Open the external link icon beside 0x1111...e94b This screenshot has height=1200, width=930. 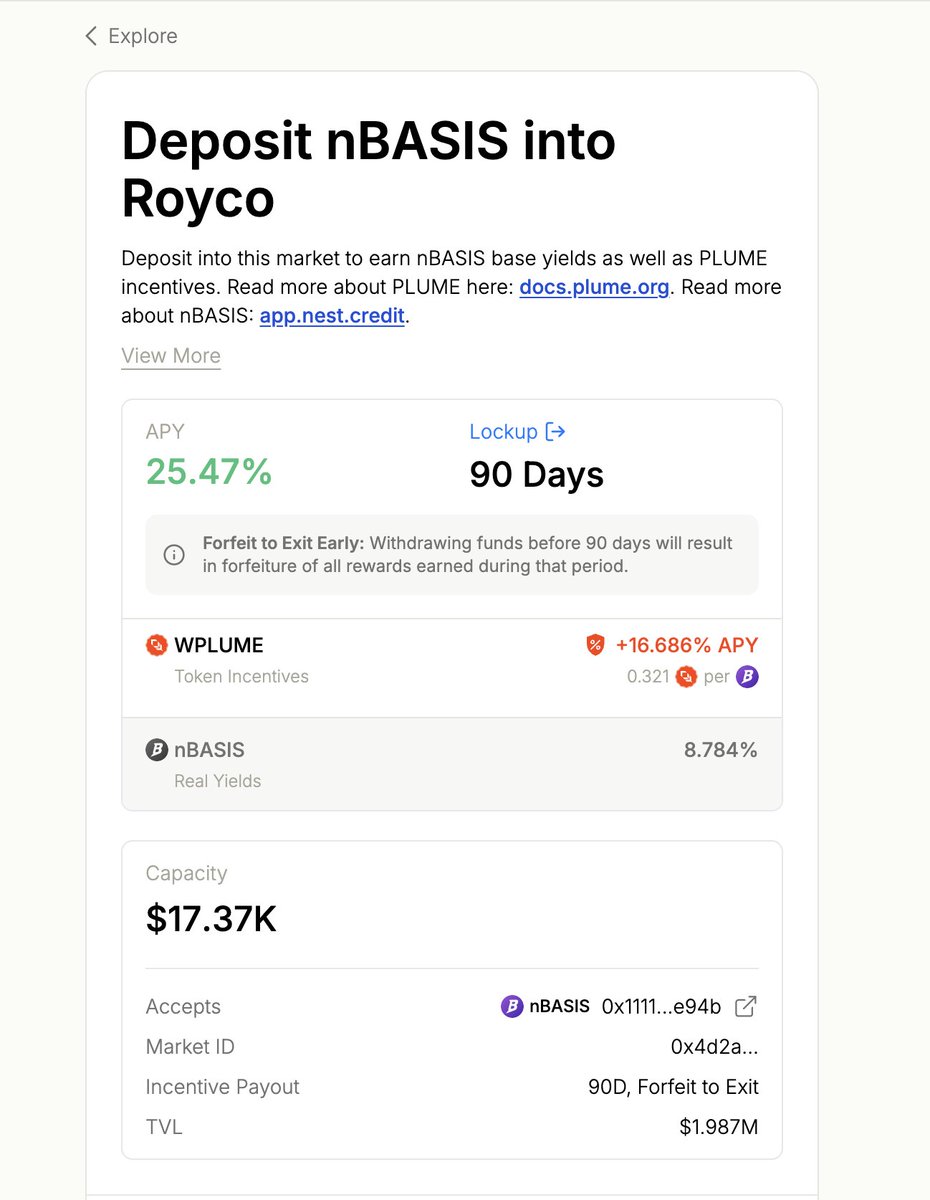pos(744,1007)
